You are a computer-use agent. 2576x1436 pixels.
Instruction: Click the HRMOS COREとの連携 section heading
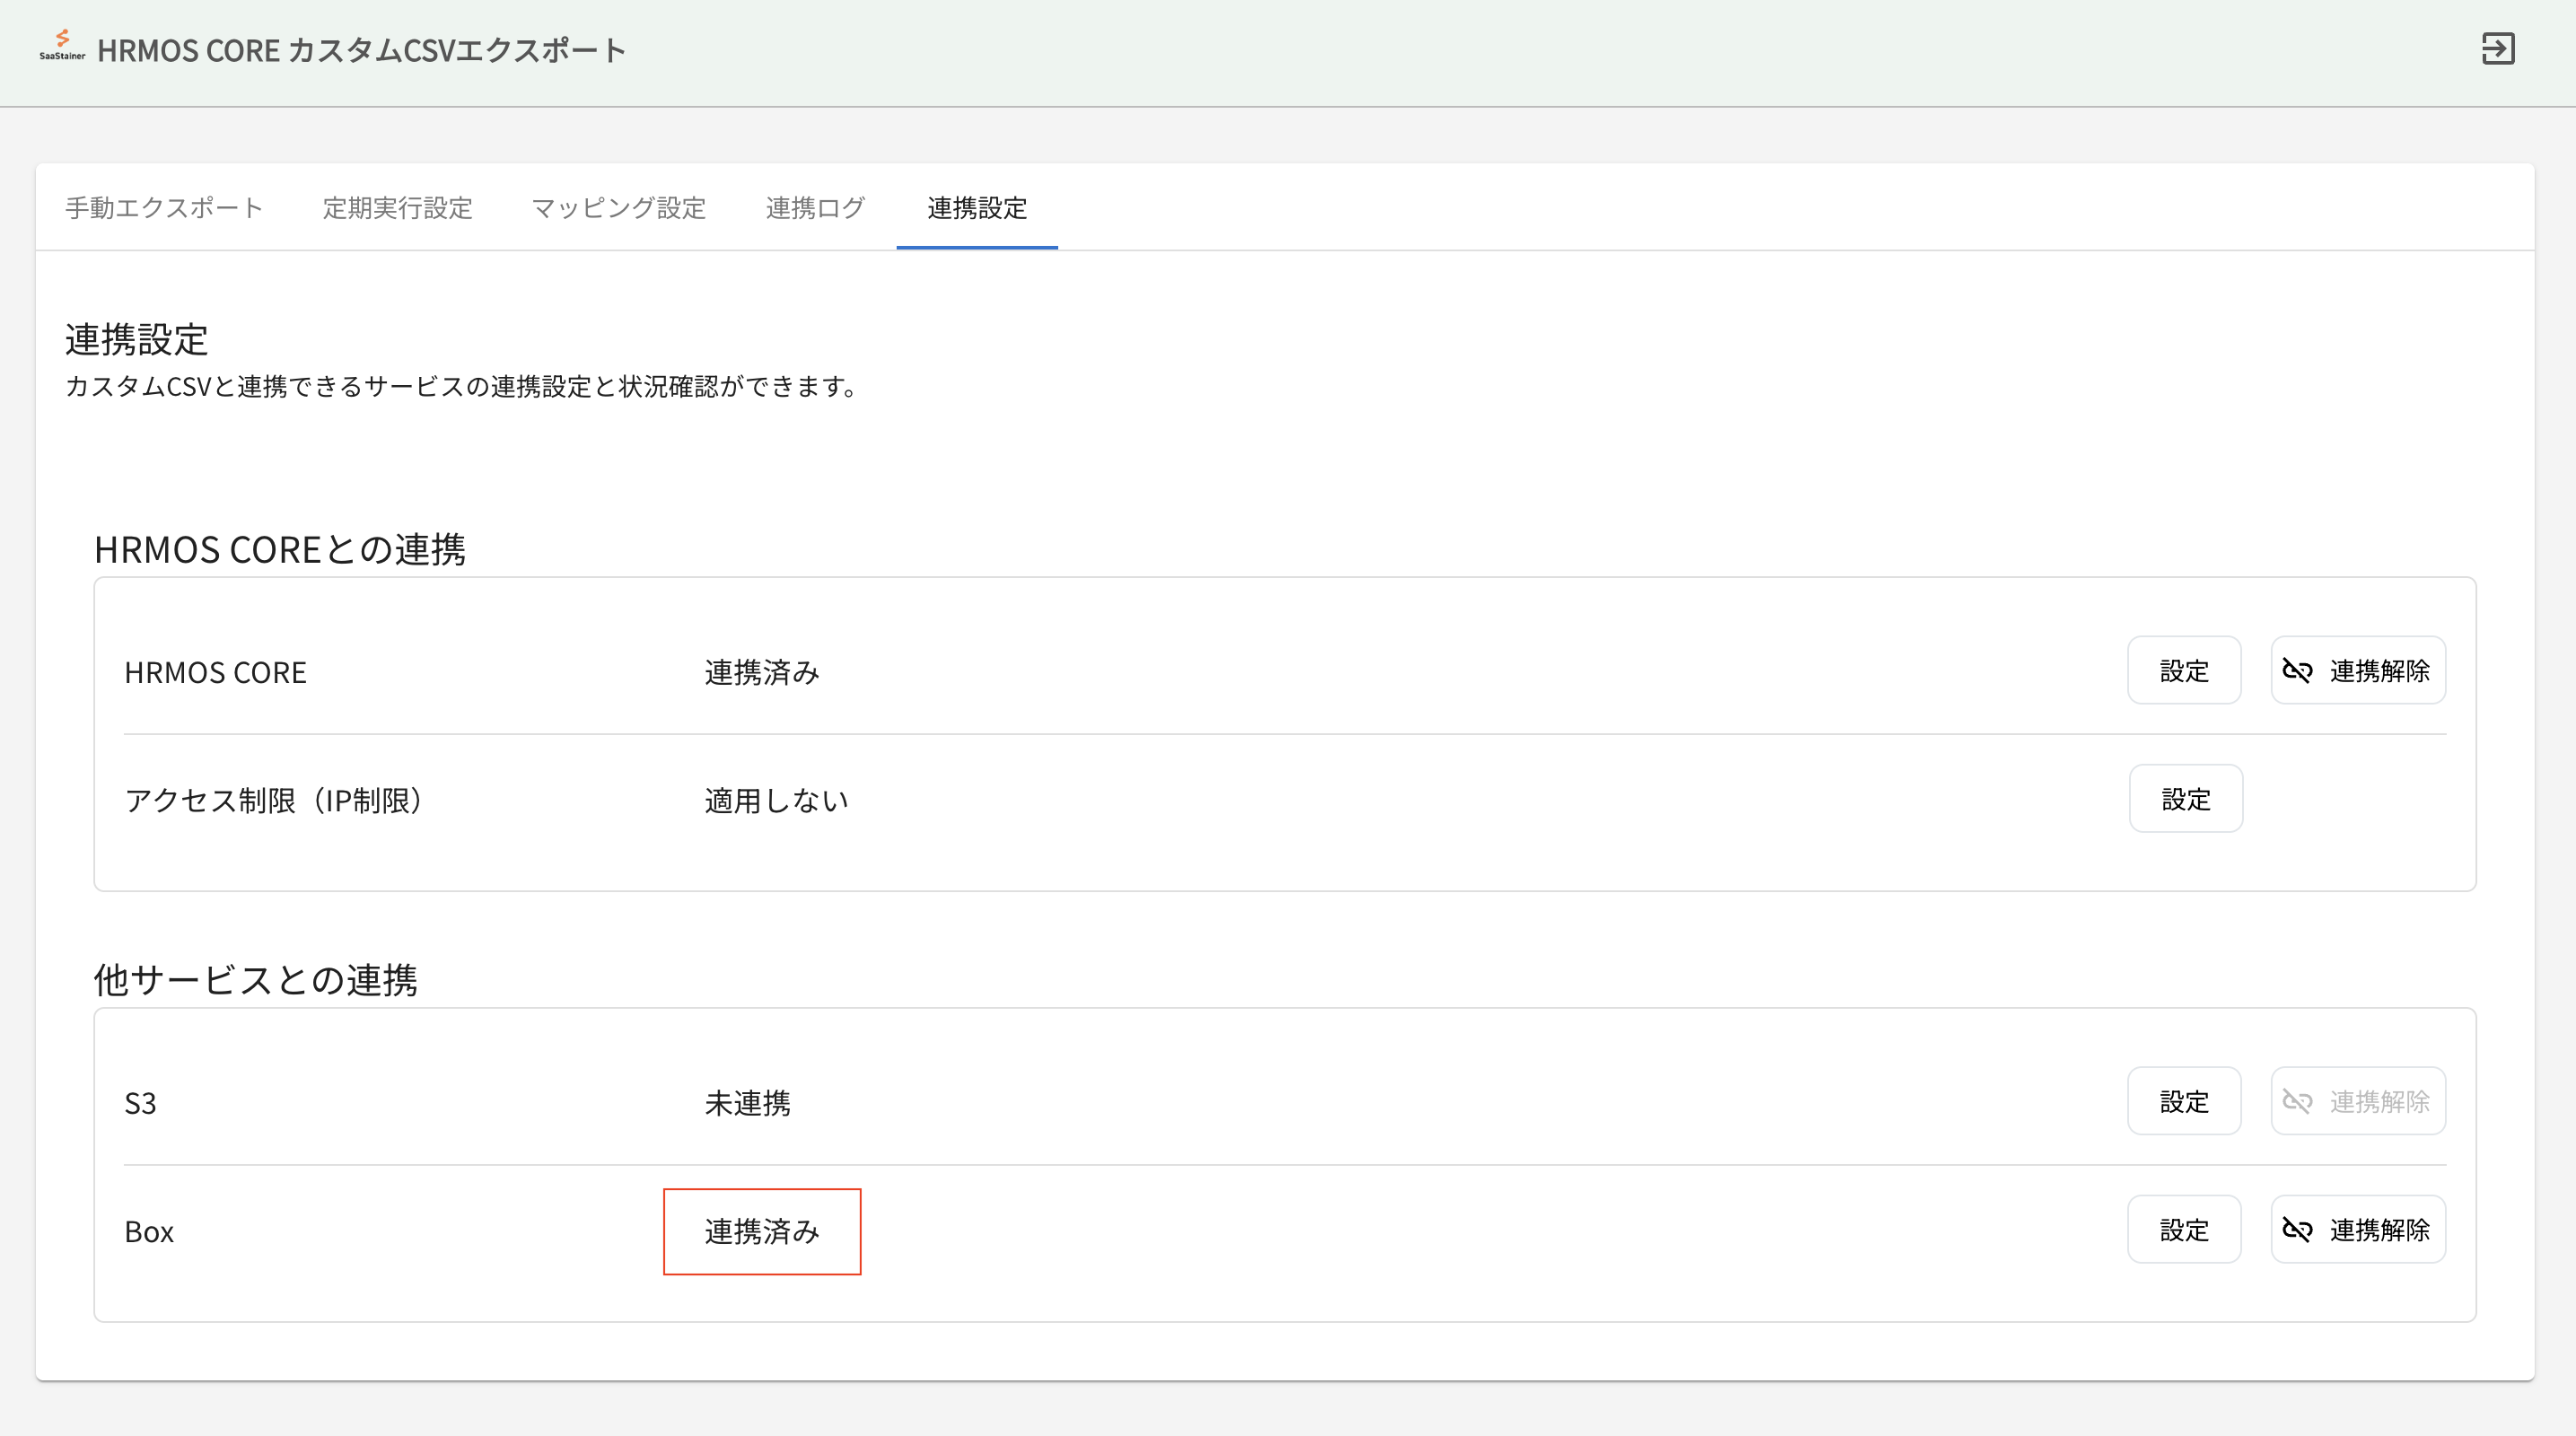point(279,550)
